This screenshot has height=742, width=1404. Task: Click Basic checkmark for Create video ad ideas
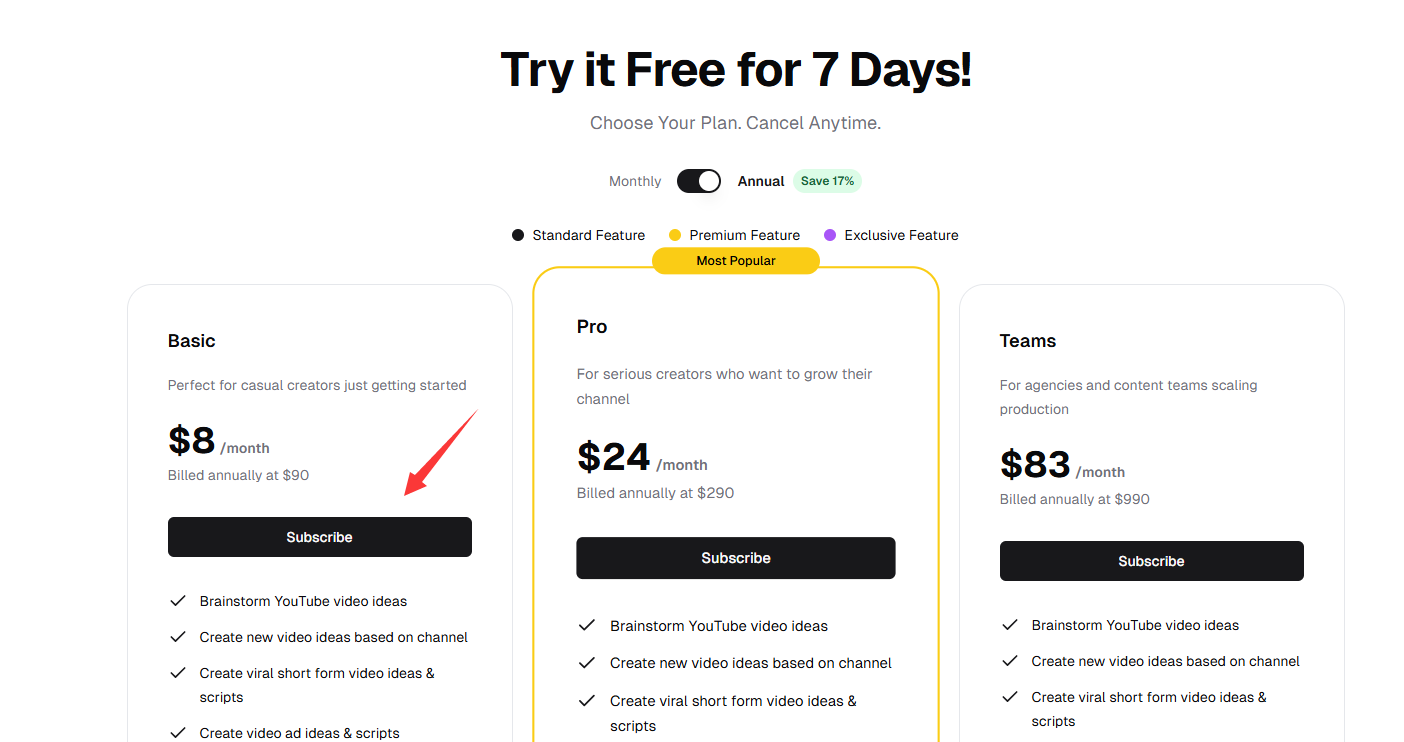178,733
